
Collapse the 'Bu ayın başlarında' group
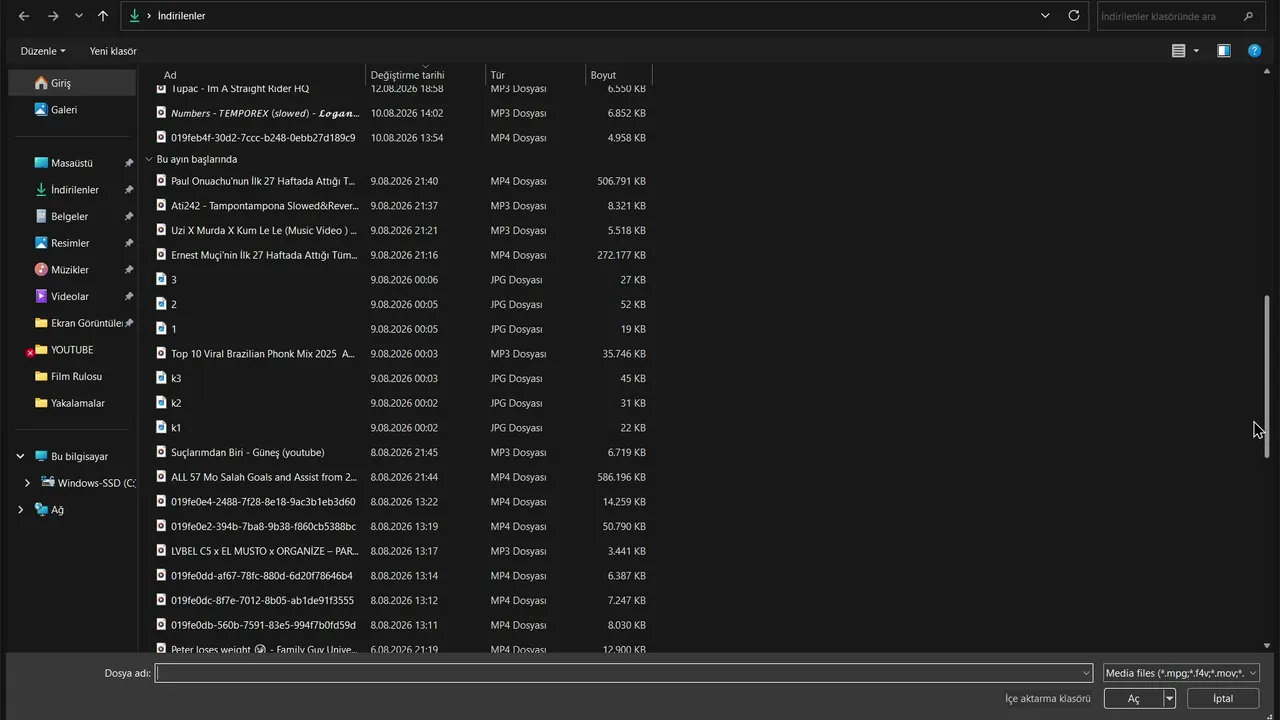(x=149, y=159)
